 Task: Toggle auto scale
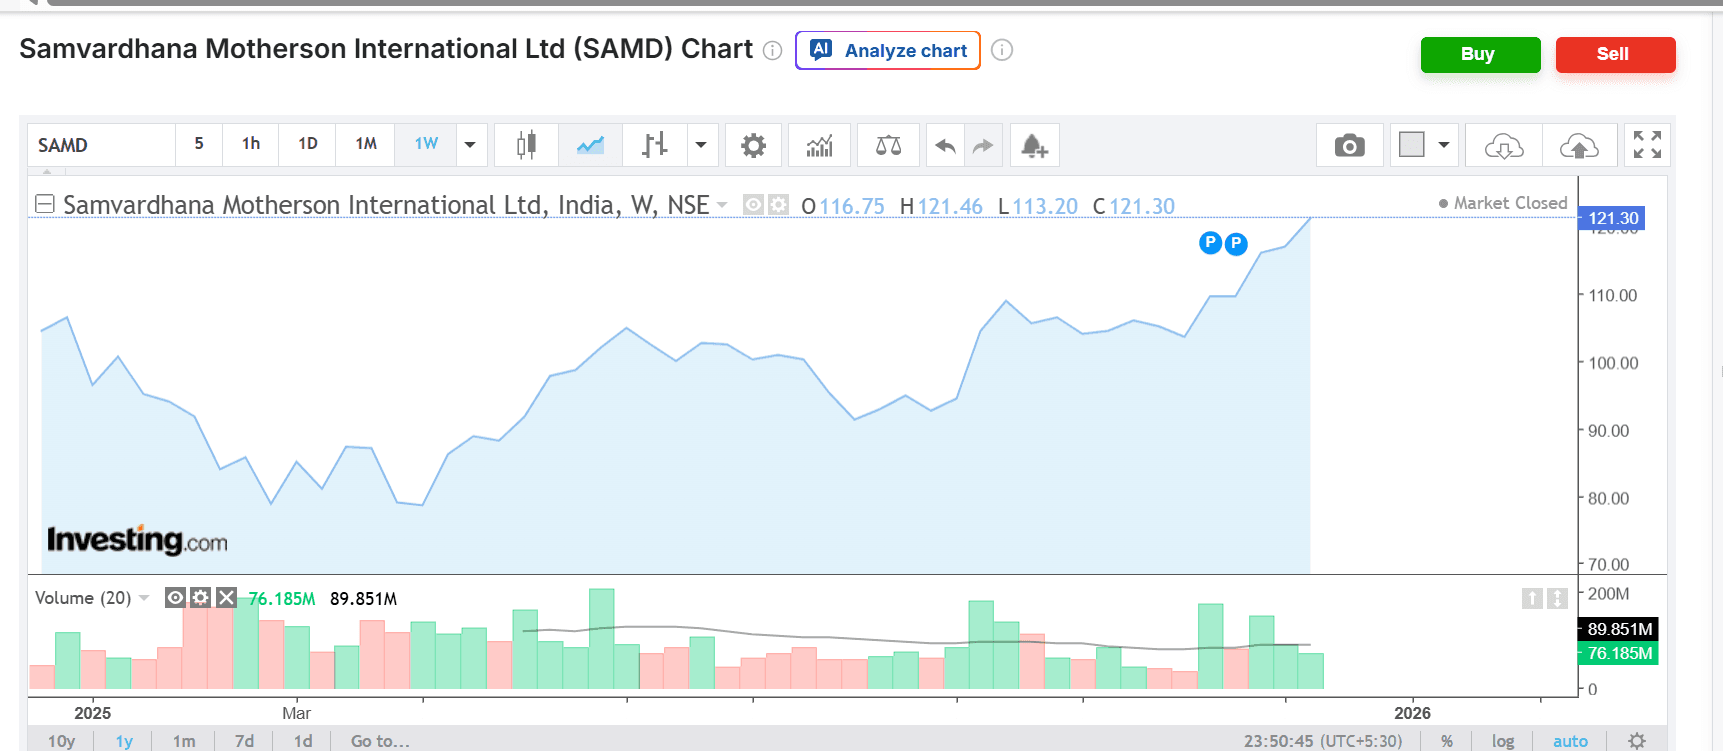coord(1570,741)
